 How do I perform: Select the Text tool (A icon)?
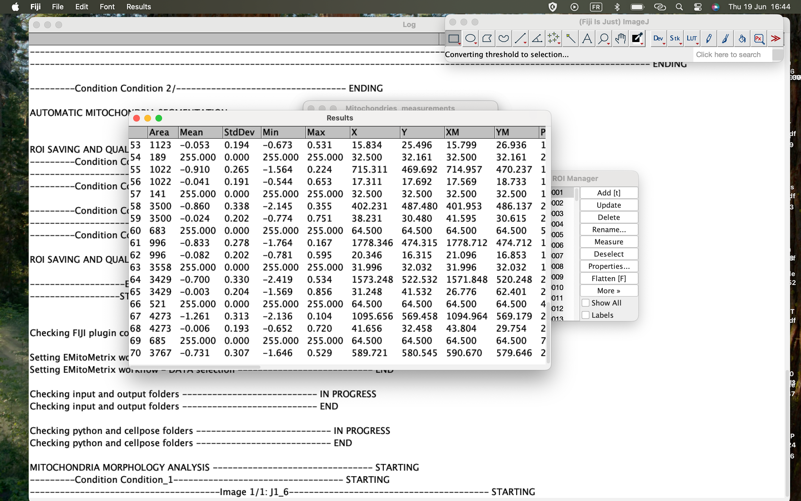click(587, 38)
